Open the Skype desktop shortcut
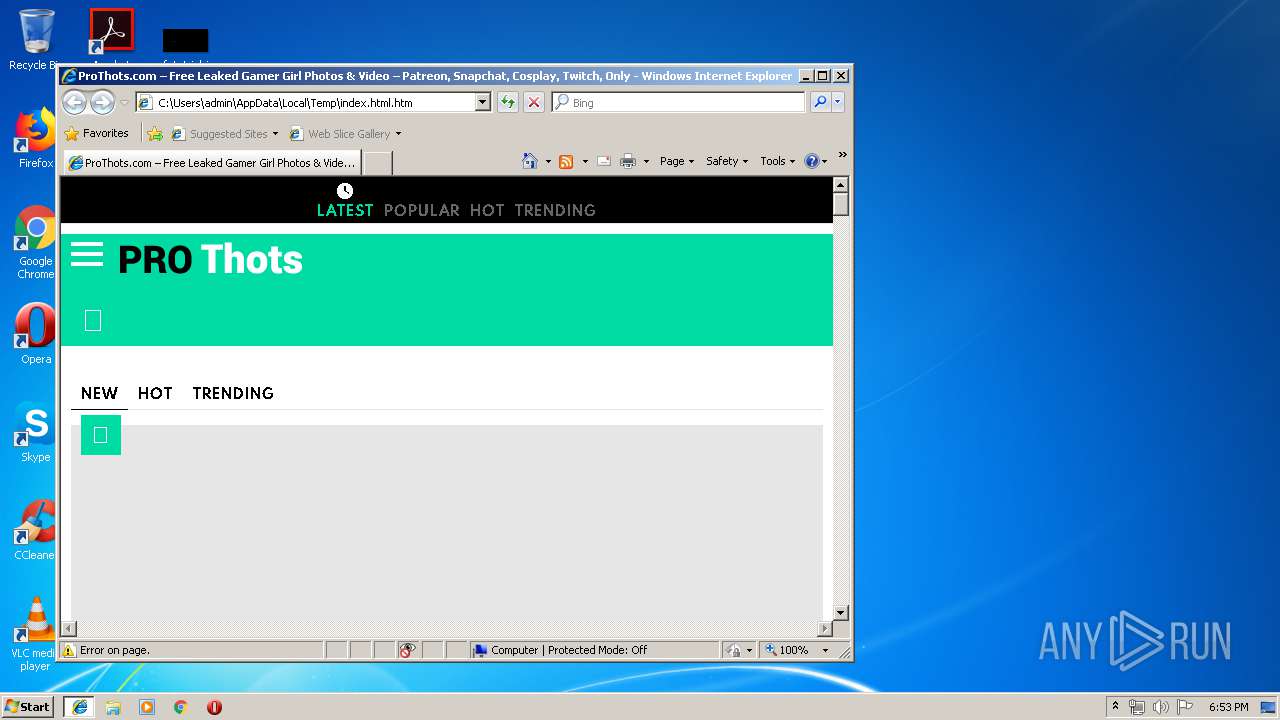This screenshot has height=720, width=1280. 36,432
